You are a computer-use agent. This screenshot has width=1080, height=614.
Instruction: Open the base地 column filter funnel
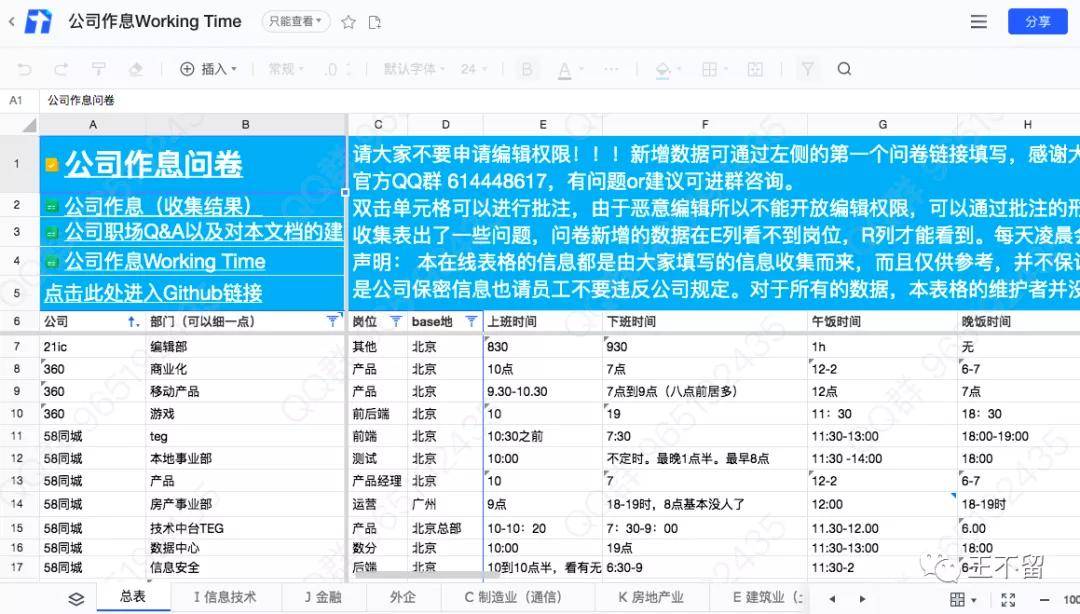471,321
